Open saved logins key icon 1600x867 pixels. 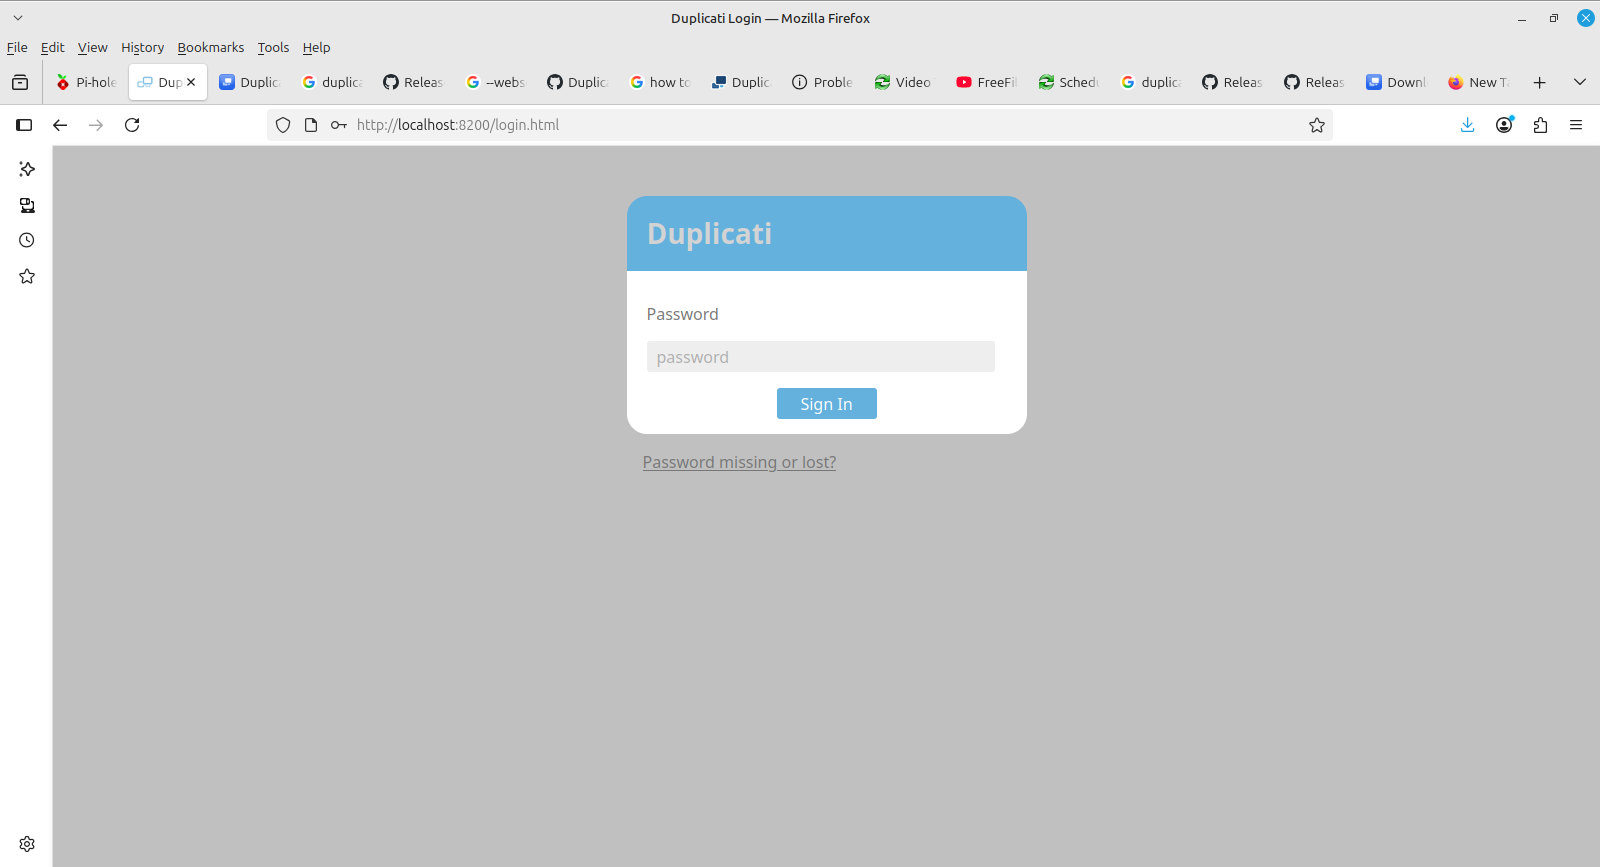point(339,125)
